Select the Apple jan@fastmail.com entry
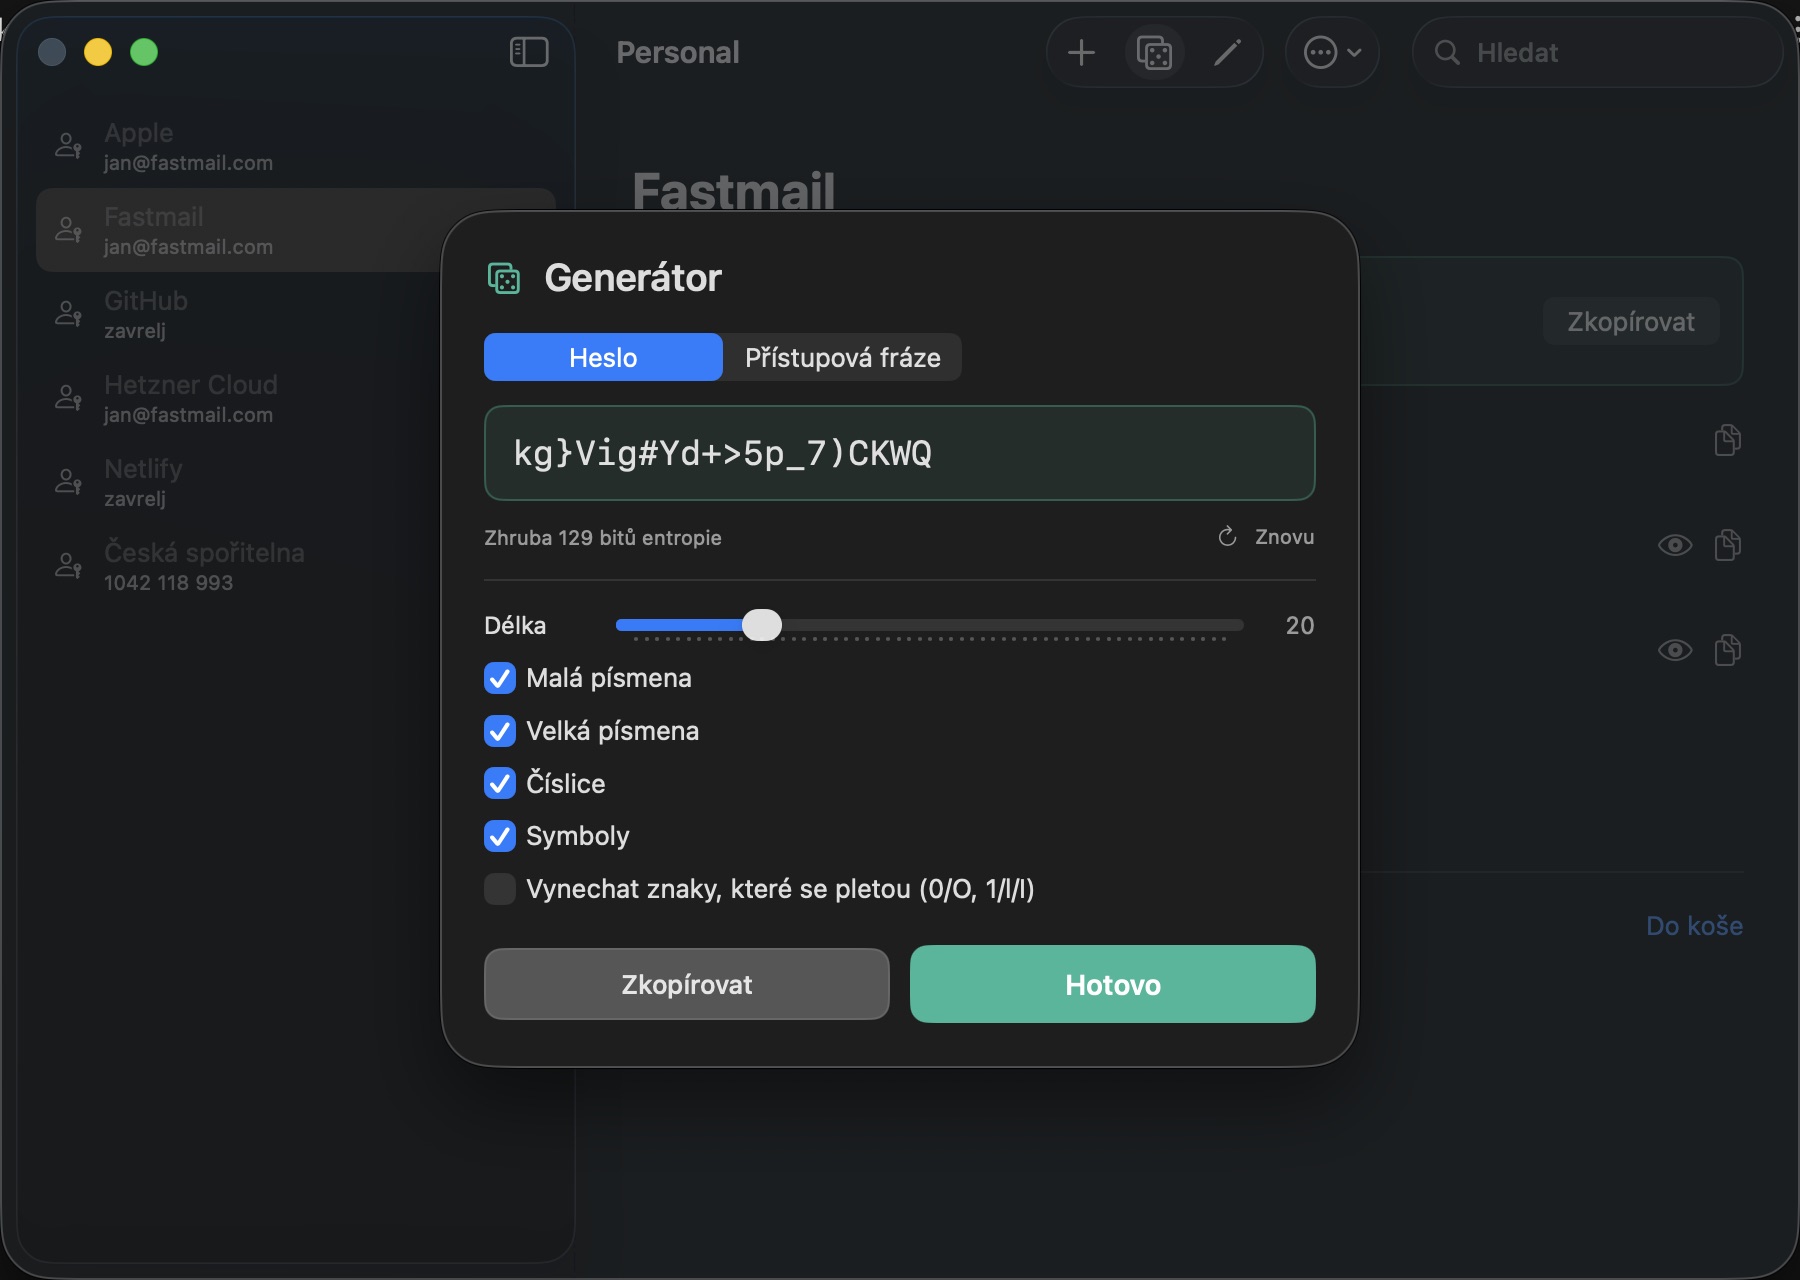The width and height of the screenshot is (1800, 1280). tap(296, 146)
